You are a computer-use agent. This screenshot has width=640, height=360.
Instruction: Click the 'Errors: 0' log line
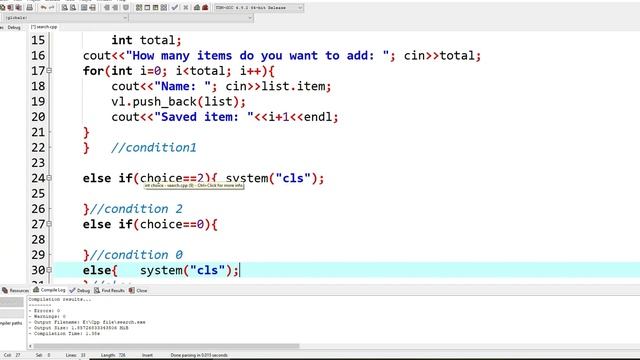tap(44, 311)
